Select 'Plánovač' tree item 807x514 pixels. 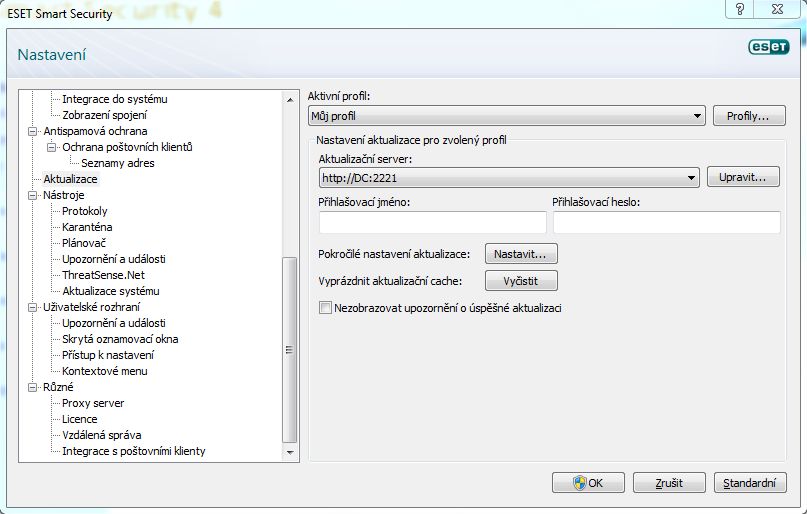tap(83, 243)
